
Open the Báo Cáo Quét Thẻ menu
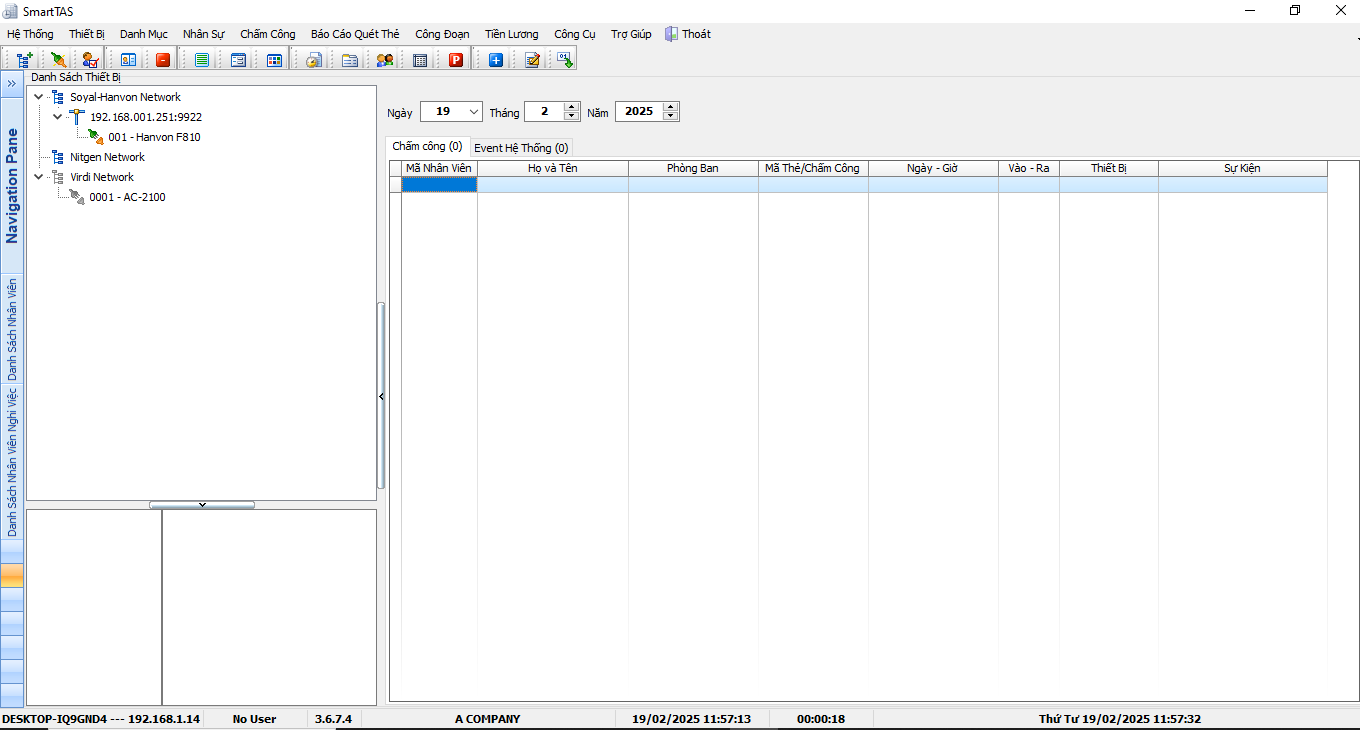click(355, 34)
